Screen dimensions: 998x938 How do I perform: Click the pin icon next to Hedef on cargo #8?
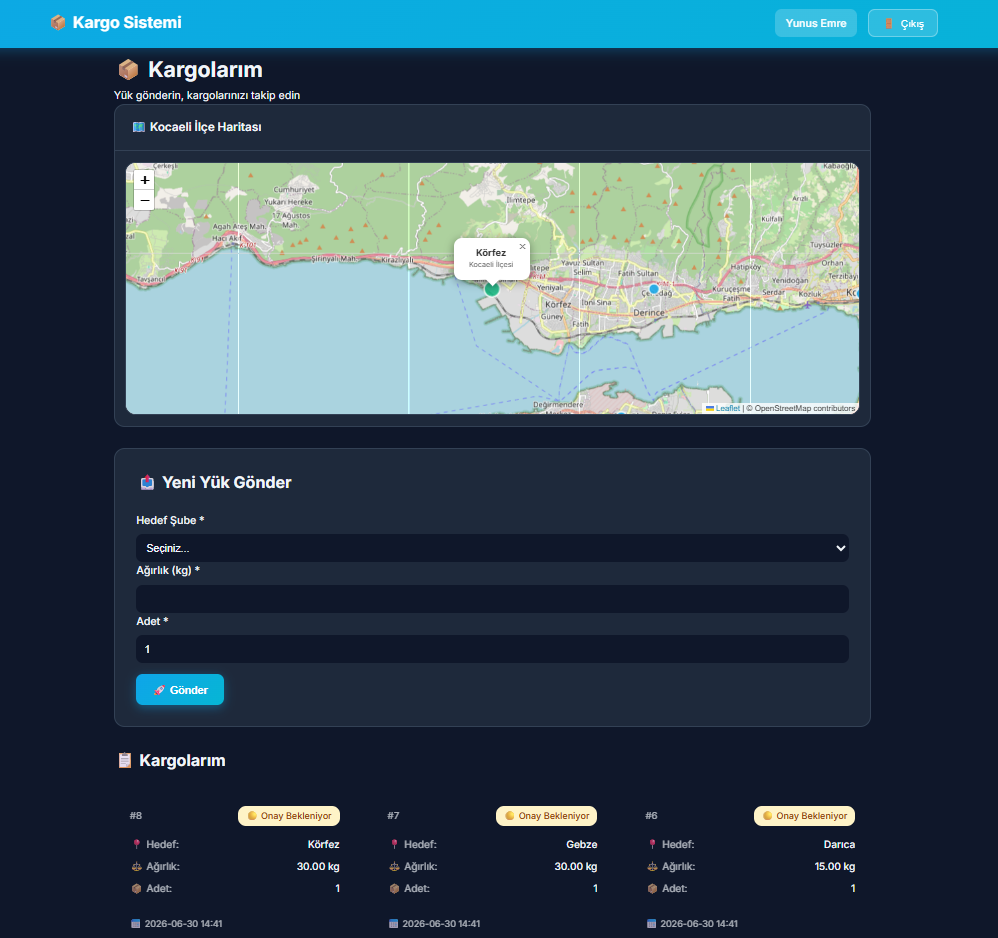pos(136,844)
